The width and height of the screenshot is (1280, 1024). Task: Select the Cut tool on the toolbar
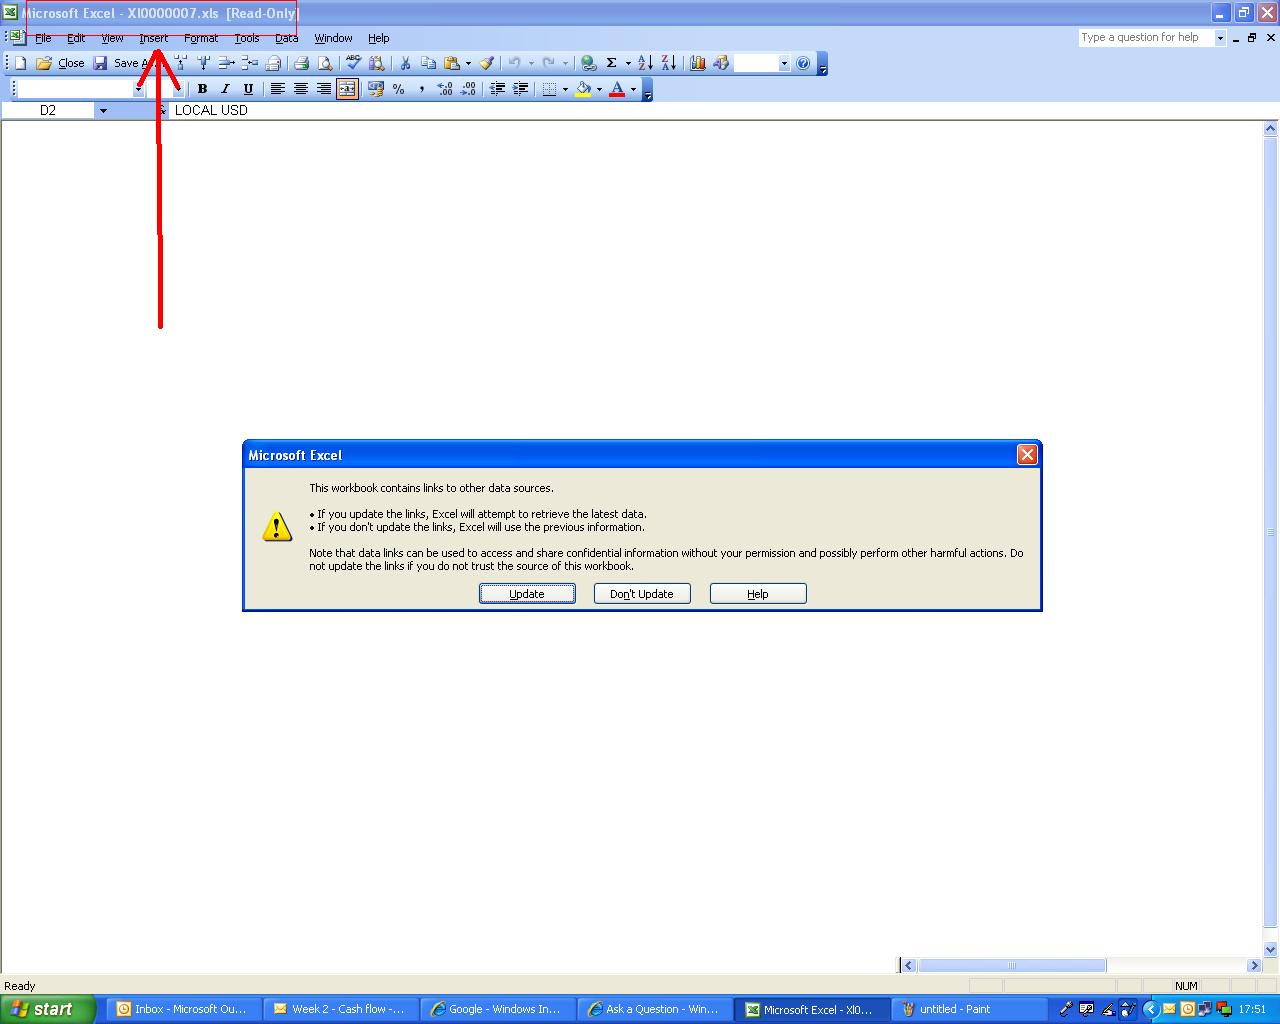pyautogui.click(x=405, y=63)
